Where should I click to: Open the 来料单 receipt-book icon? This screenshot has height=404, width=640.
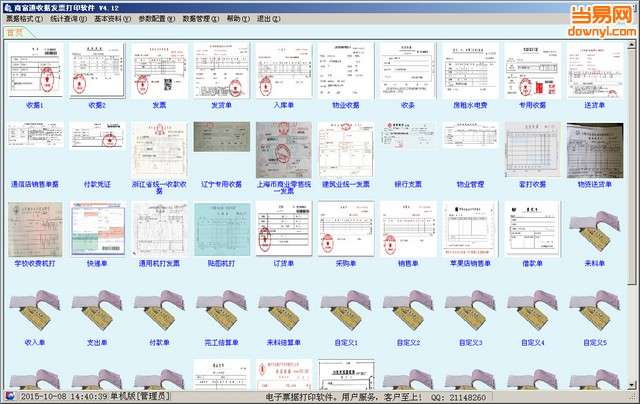tap(595, 231)
